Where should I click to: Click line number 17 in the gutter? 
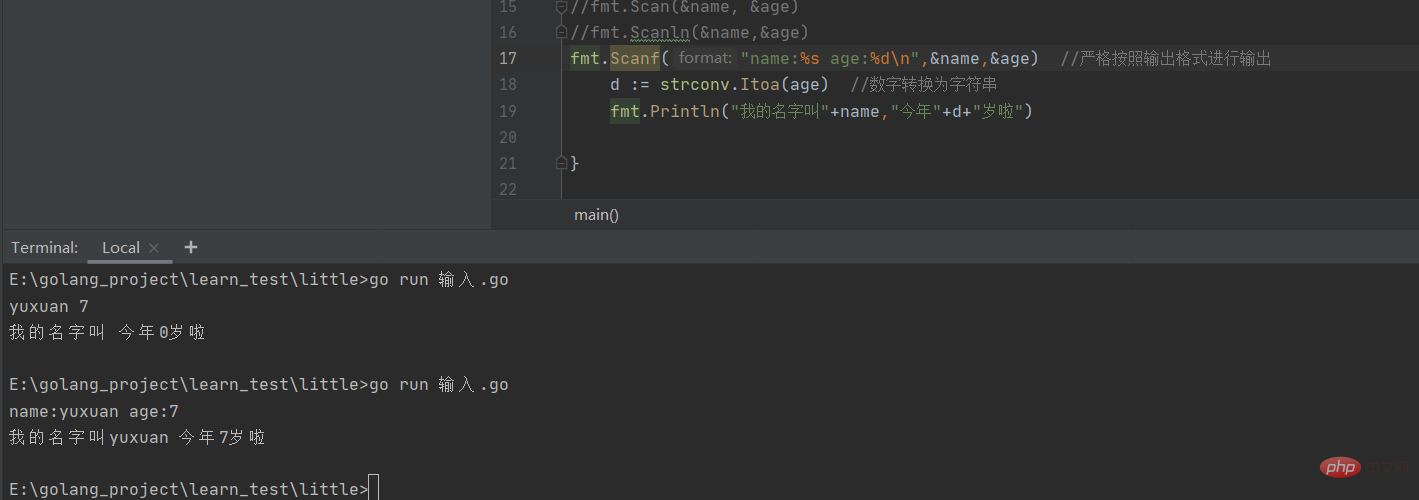pos(507,59)
